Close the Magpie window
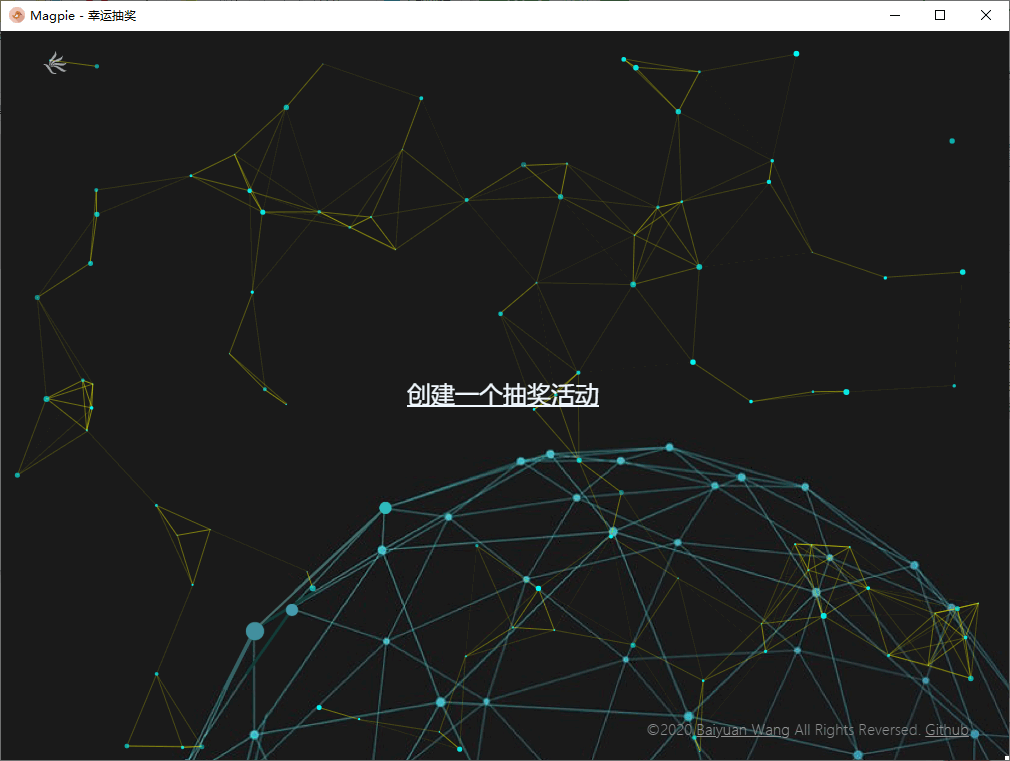This screenshot has width=1010, height=761. point(986,15)
